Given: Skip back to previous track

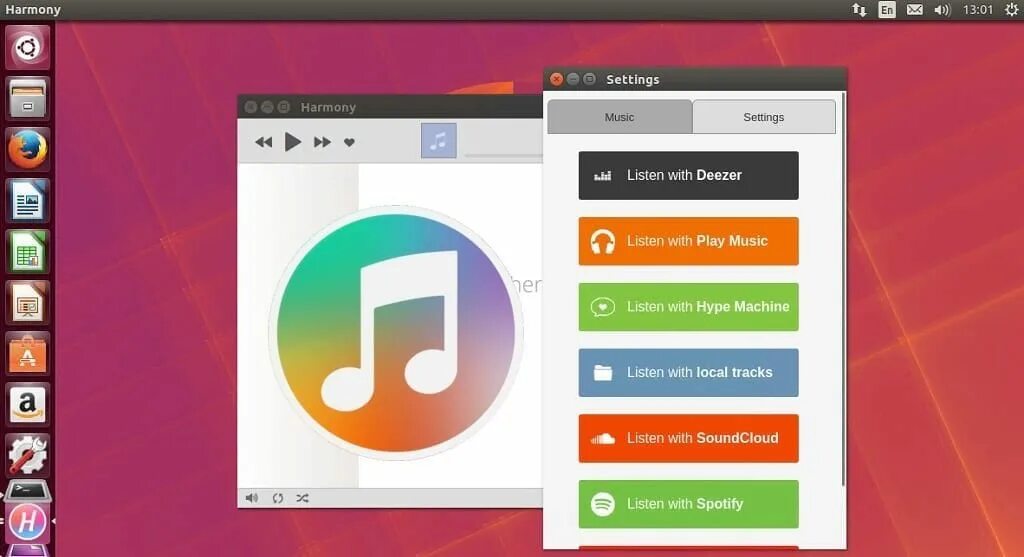Looking at the screenshot, I should point(264,142).
